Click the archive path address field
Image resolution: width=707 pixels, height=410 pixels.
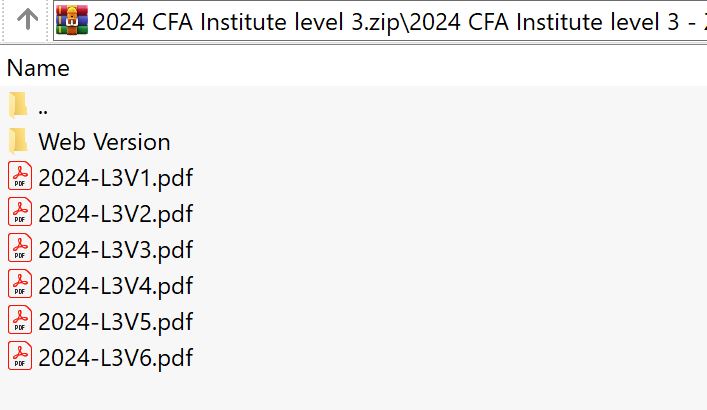coord(400,19)
